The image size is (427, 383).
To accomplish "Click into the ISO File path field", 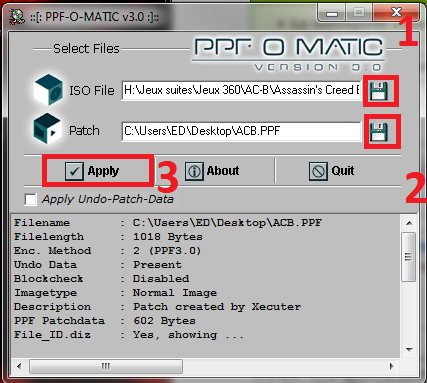I will 241,90.
